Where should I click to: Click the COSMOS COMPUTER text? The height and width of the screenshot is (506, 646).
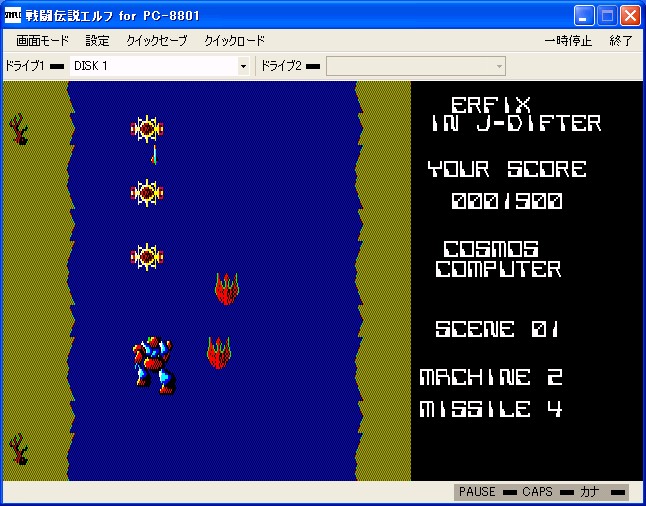click(x=498, y=259)
